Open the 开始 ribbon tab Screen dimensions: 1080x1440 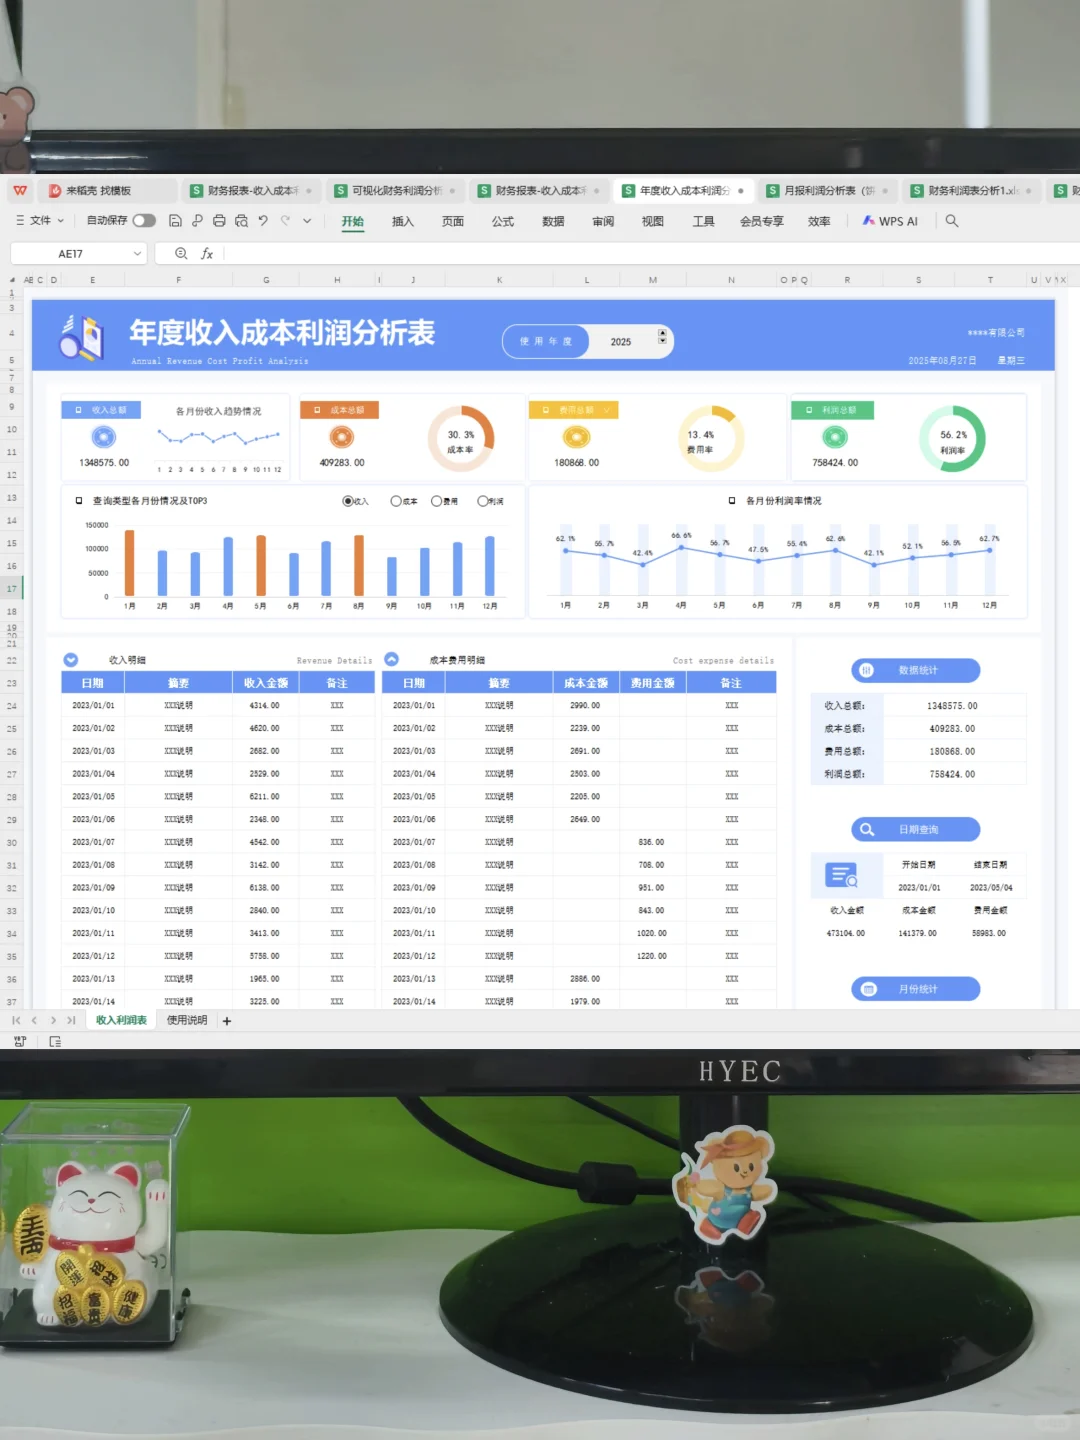[x=353, y=222]
